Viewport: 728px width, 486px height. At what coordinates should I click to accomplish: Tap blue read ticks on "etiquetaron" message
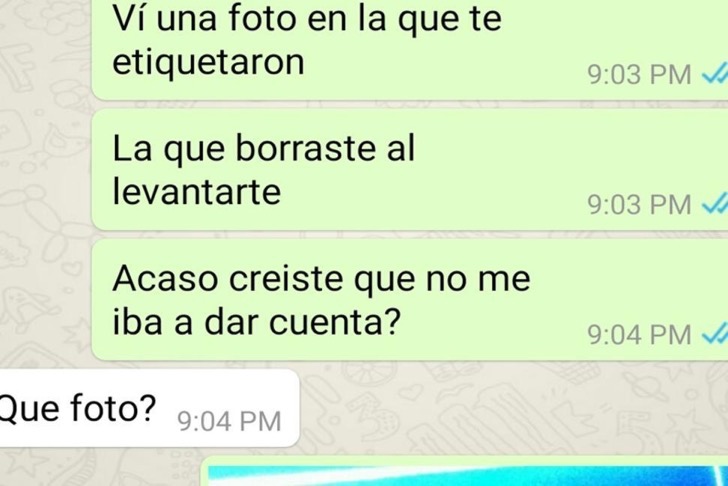[x=714, y=74]
